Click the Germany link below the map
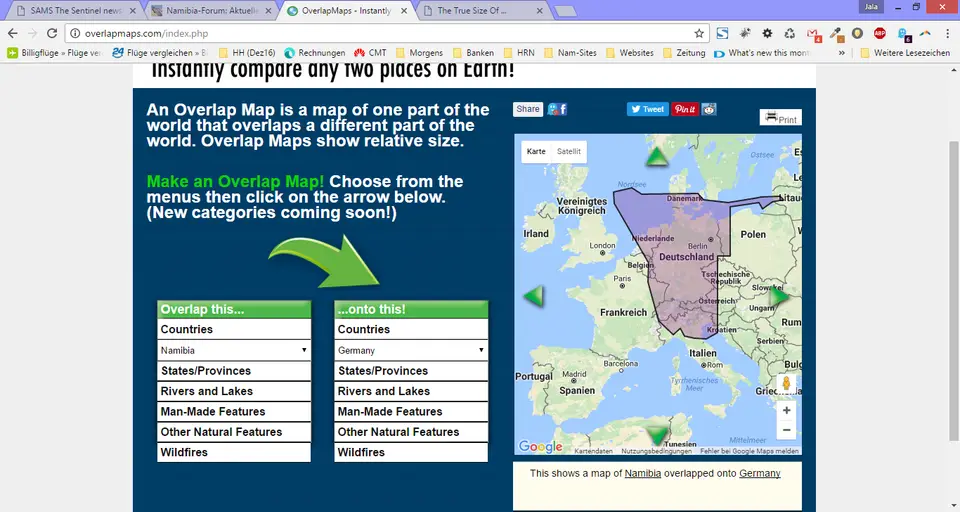This screenshot has width=960, height=512. tap(759, 473)
